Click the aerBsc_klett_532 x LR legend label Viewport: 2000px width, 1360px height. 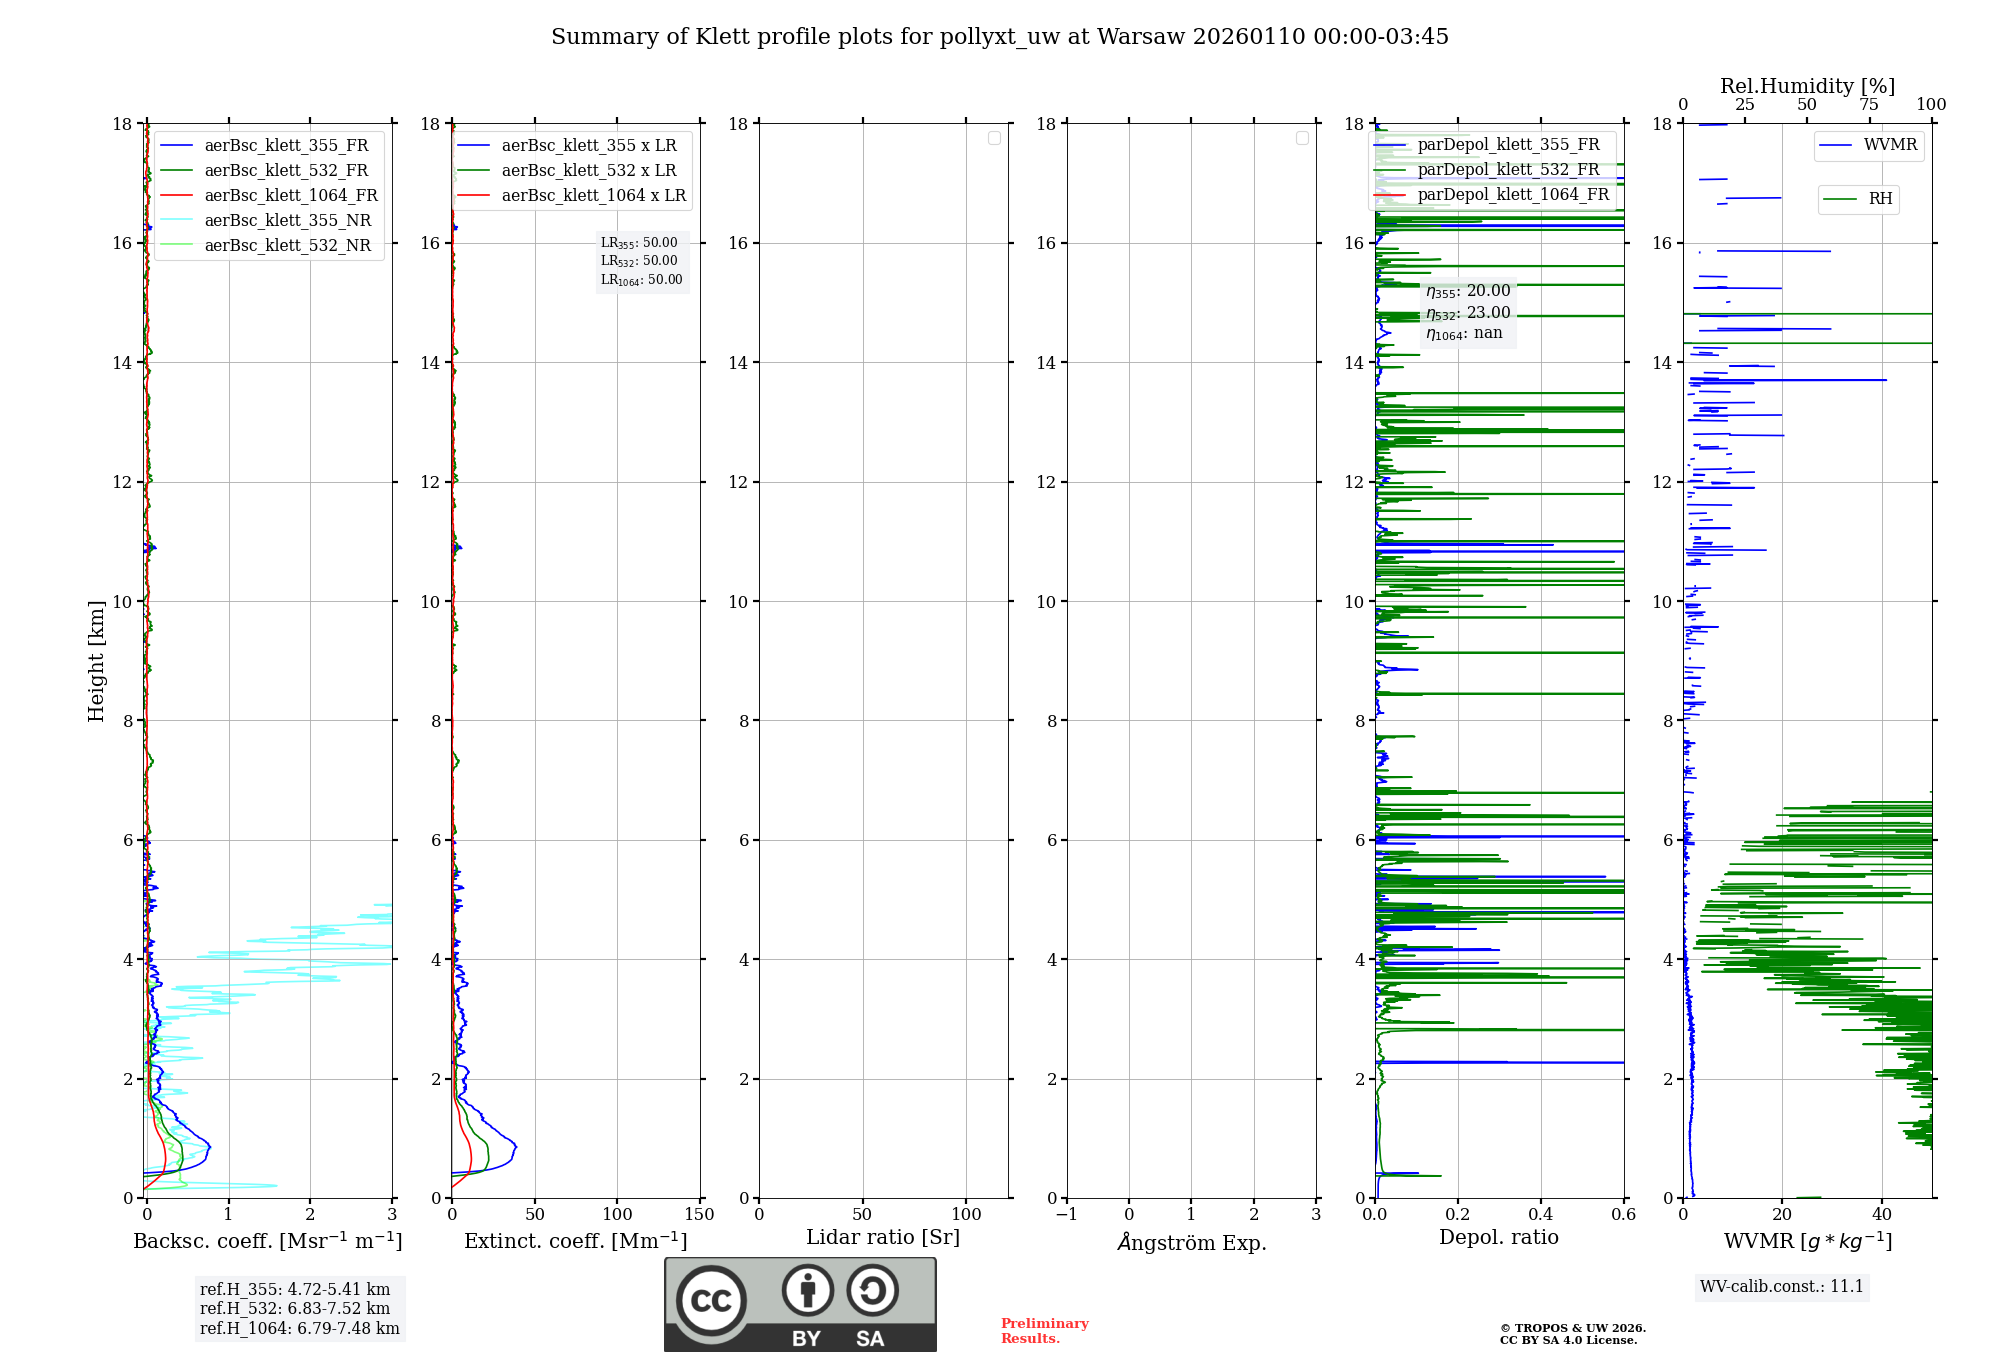(x=588, y=171)
